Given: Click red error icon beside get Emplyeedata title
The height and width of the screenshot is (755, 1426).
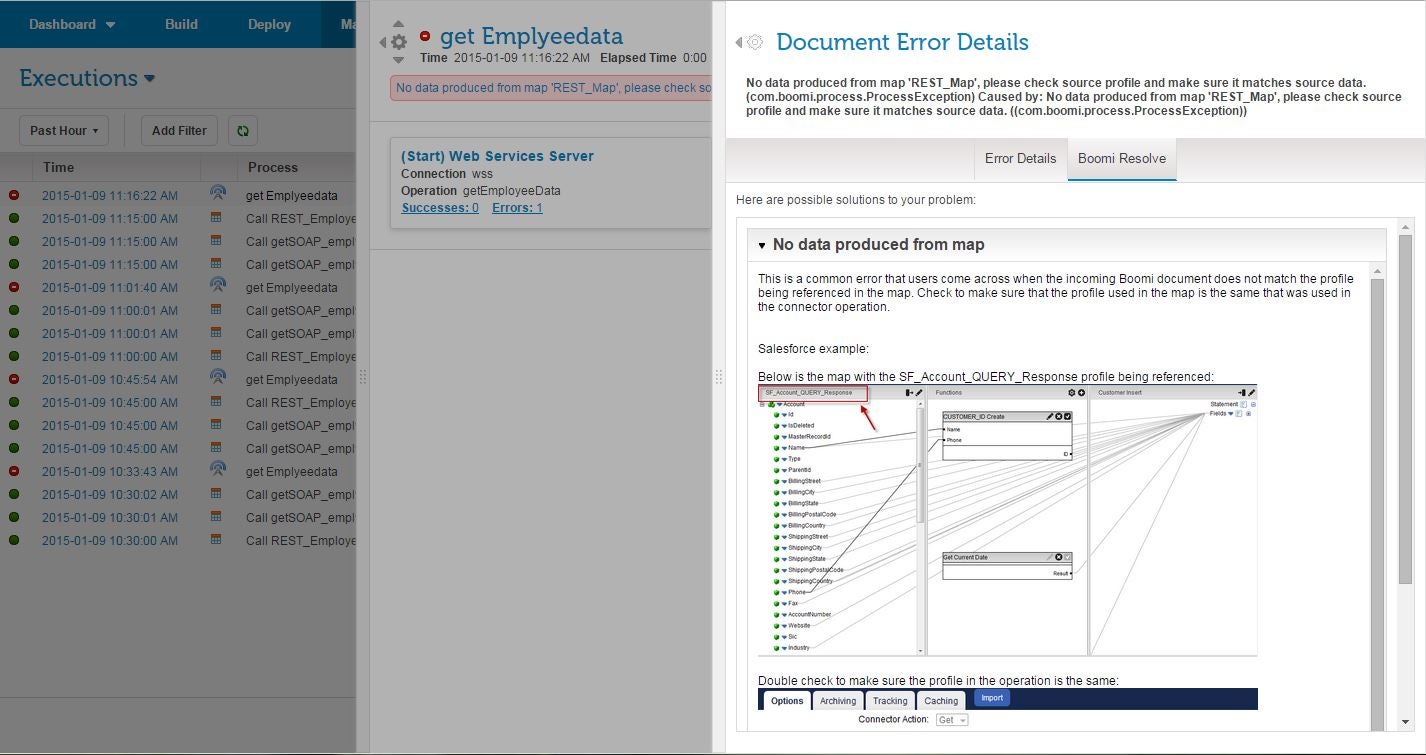Looking at the screenshot, I should 425,36.
